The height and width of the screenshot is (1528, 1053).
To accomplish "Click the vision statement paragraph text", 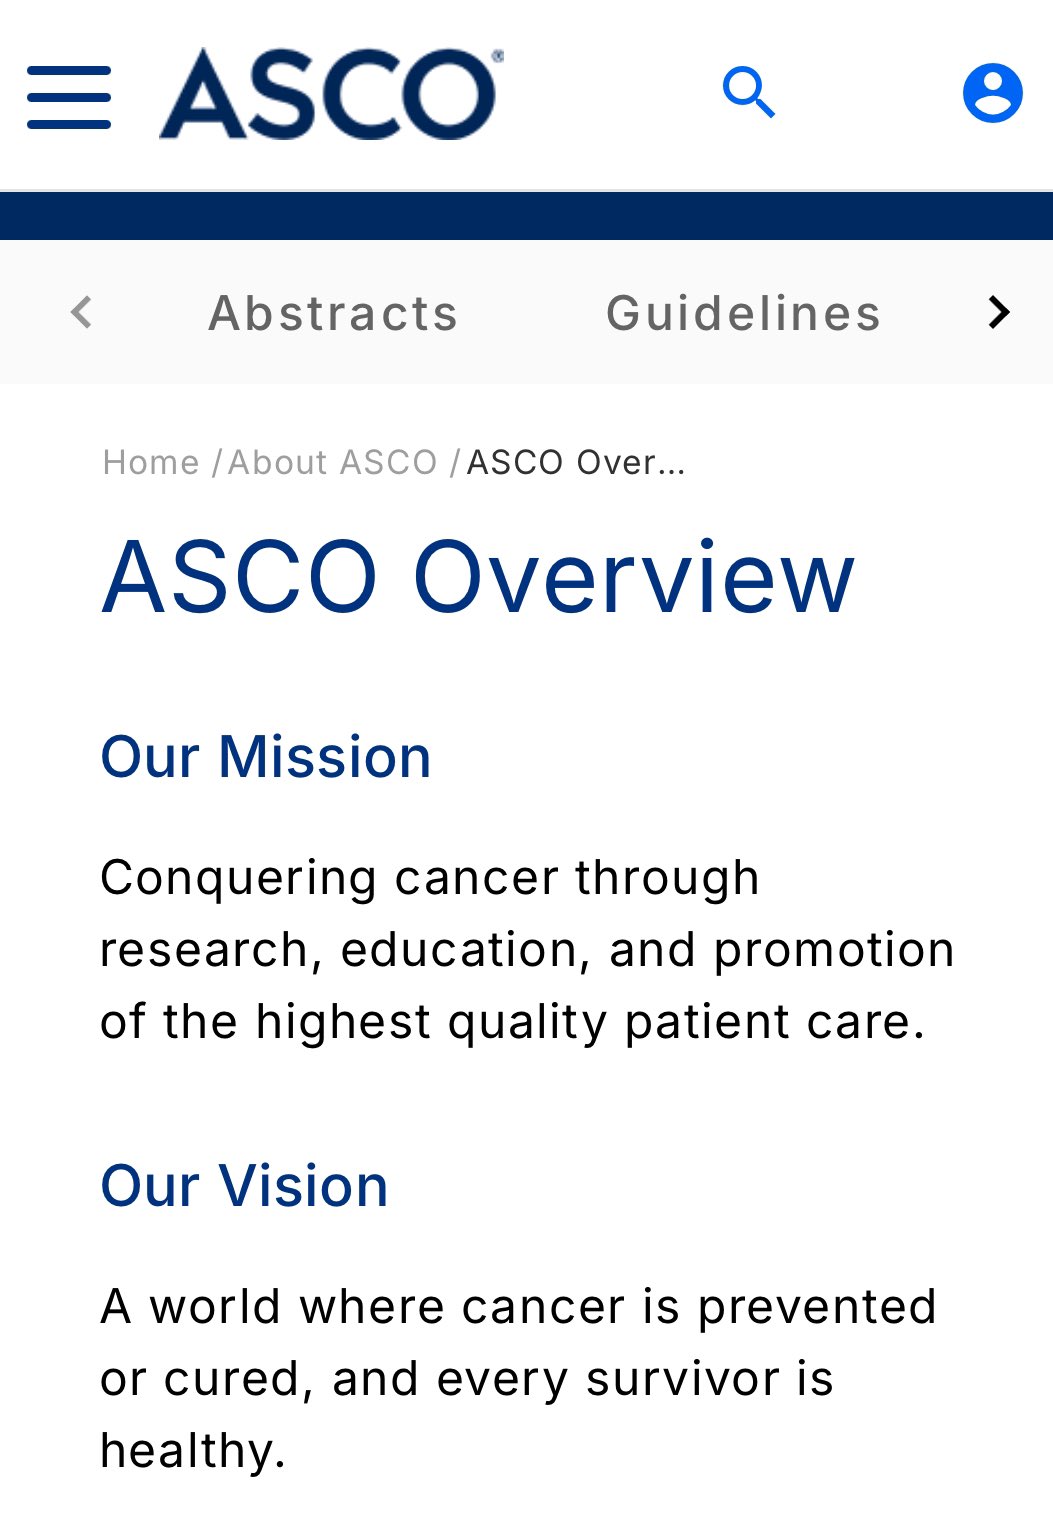I will (518, 1379).
